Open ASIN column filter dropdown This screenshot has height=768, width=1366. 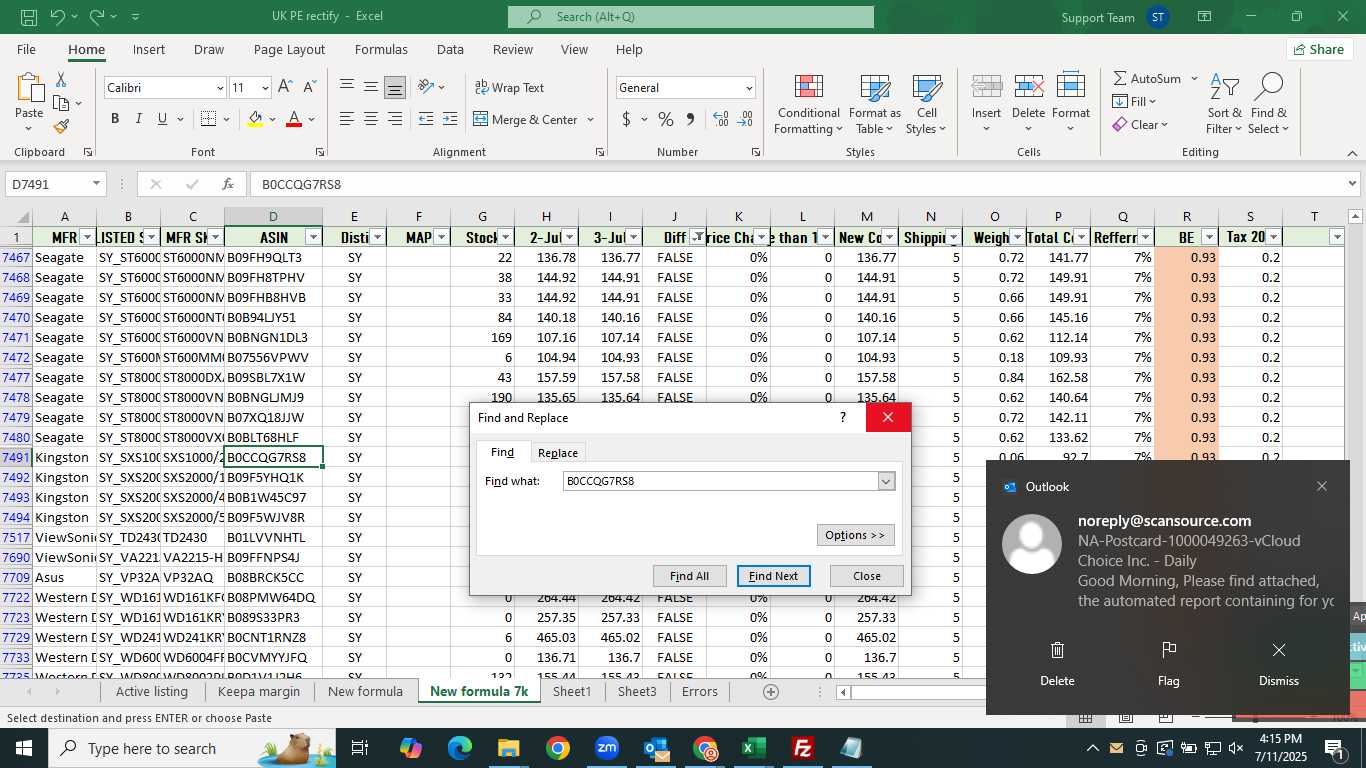(314, 237)
